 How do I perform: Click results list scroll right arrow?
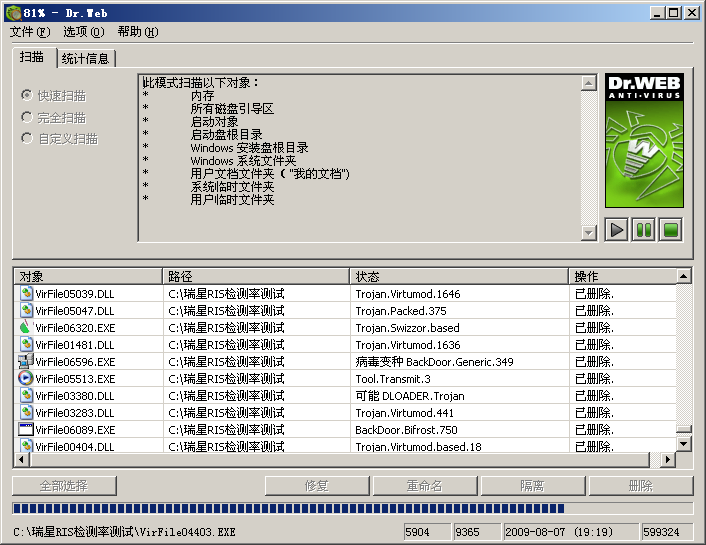click(x=668, y=460)
